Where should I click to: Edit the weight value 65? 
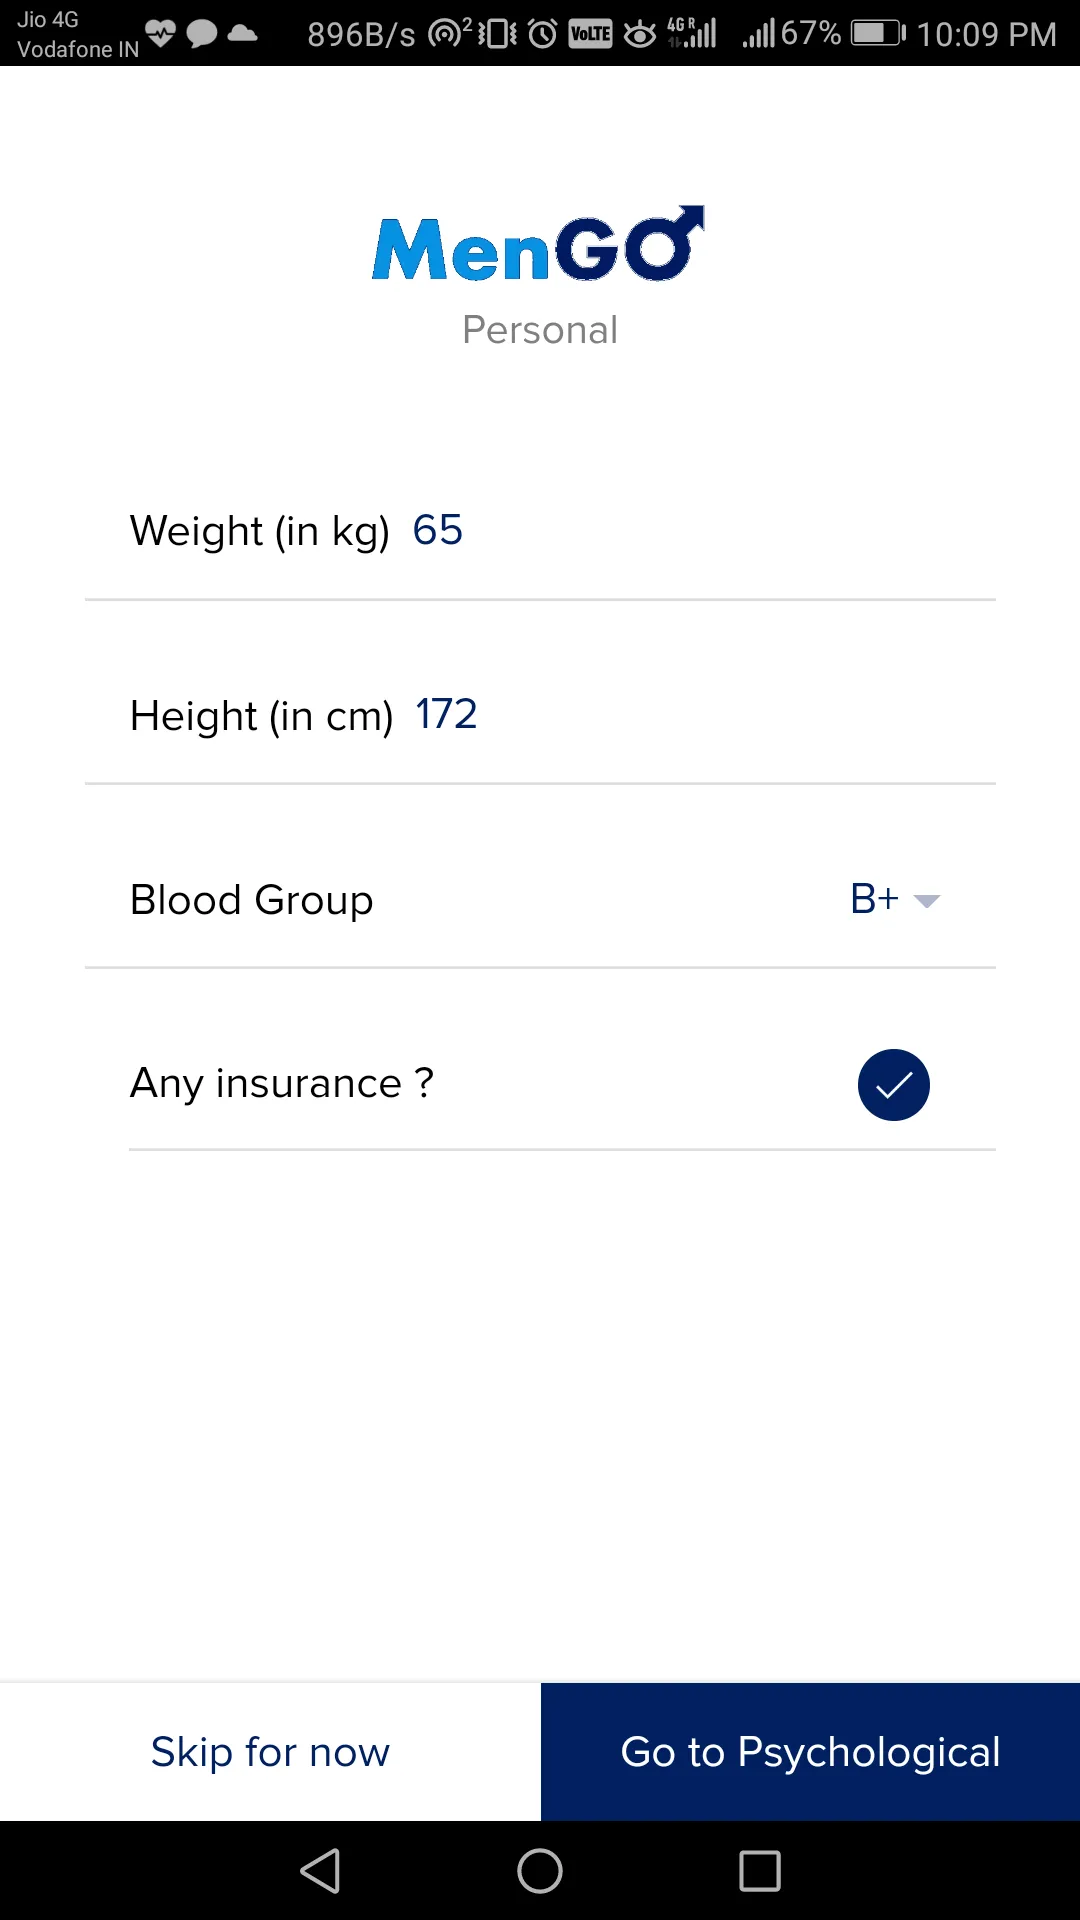coord(438,530)
